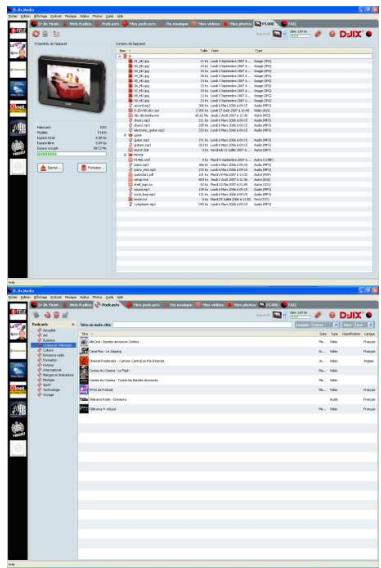Open the Mes podcasts tab in the Podcasts window
381x568 pixels.
143,305
